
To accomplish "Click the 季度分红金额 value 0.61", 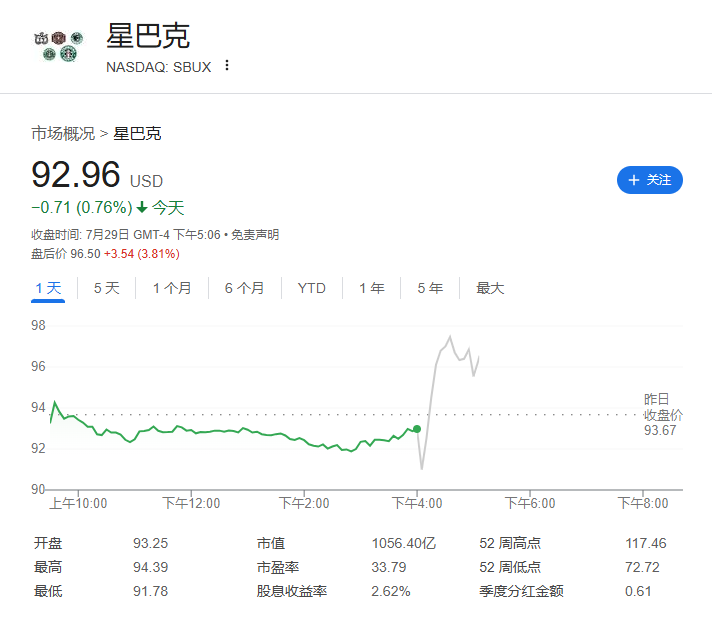I will tap(638, 591).
